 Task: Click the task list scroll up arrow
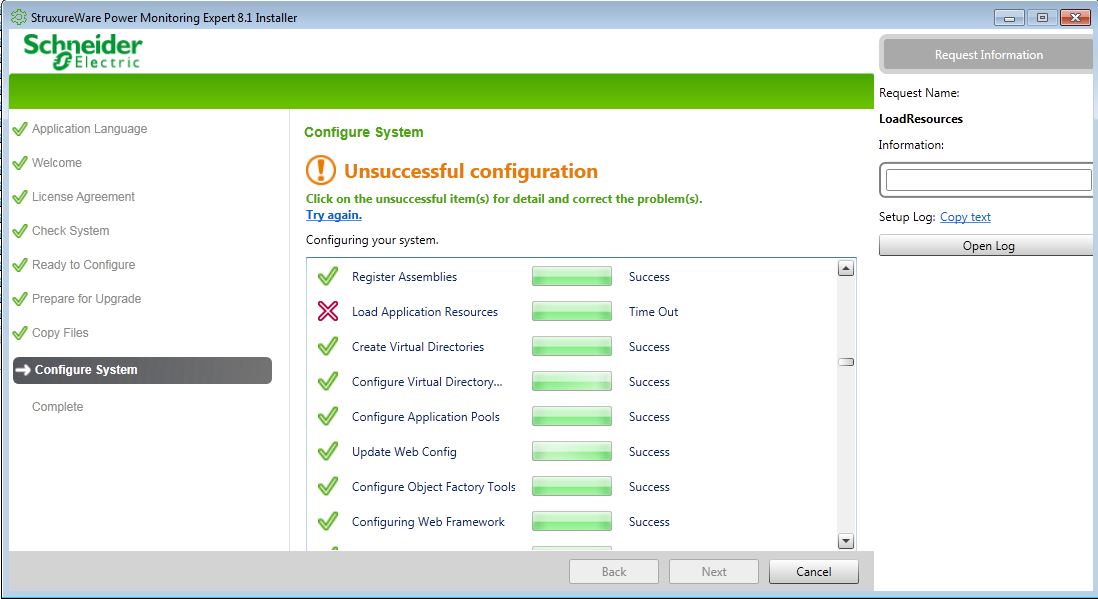tap(846, 268)
